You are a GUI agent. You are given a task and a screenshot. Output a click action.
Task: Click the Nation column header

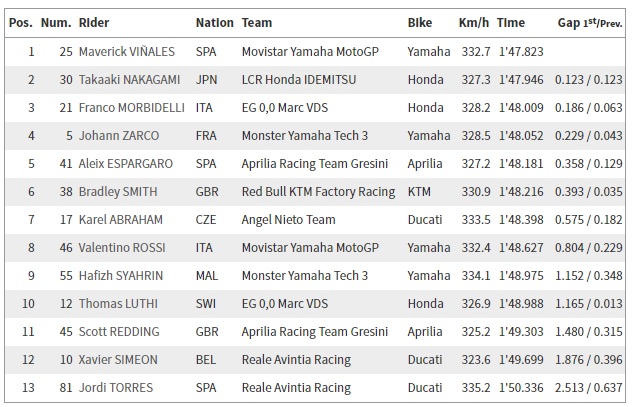pyautogui.click(x=215, y=22)
